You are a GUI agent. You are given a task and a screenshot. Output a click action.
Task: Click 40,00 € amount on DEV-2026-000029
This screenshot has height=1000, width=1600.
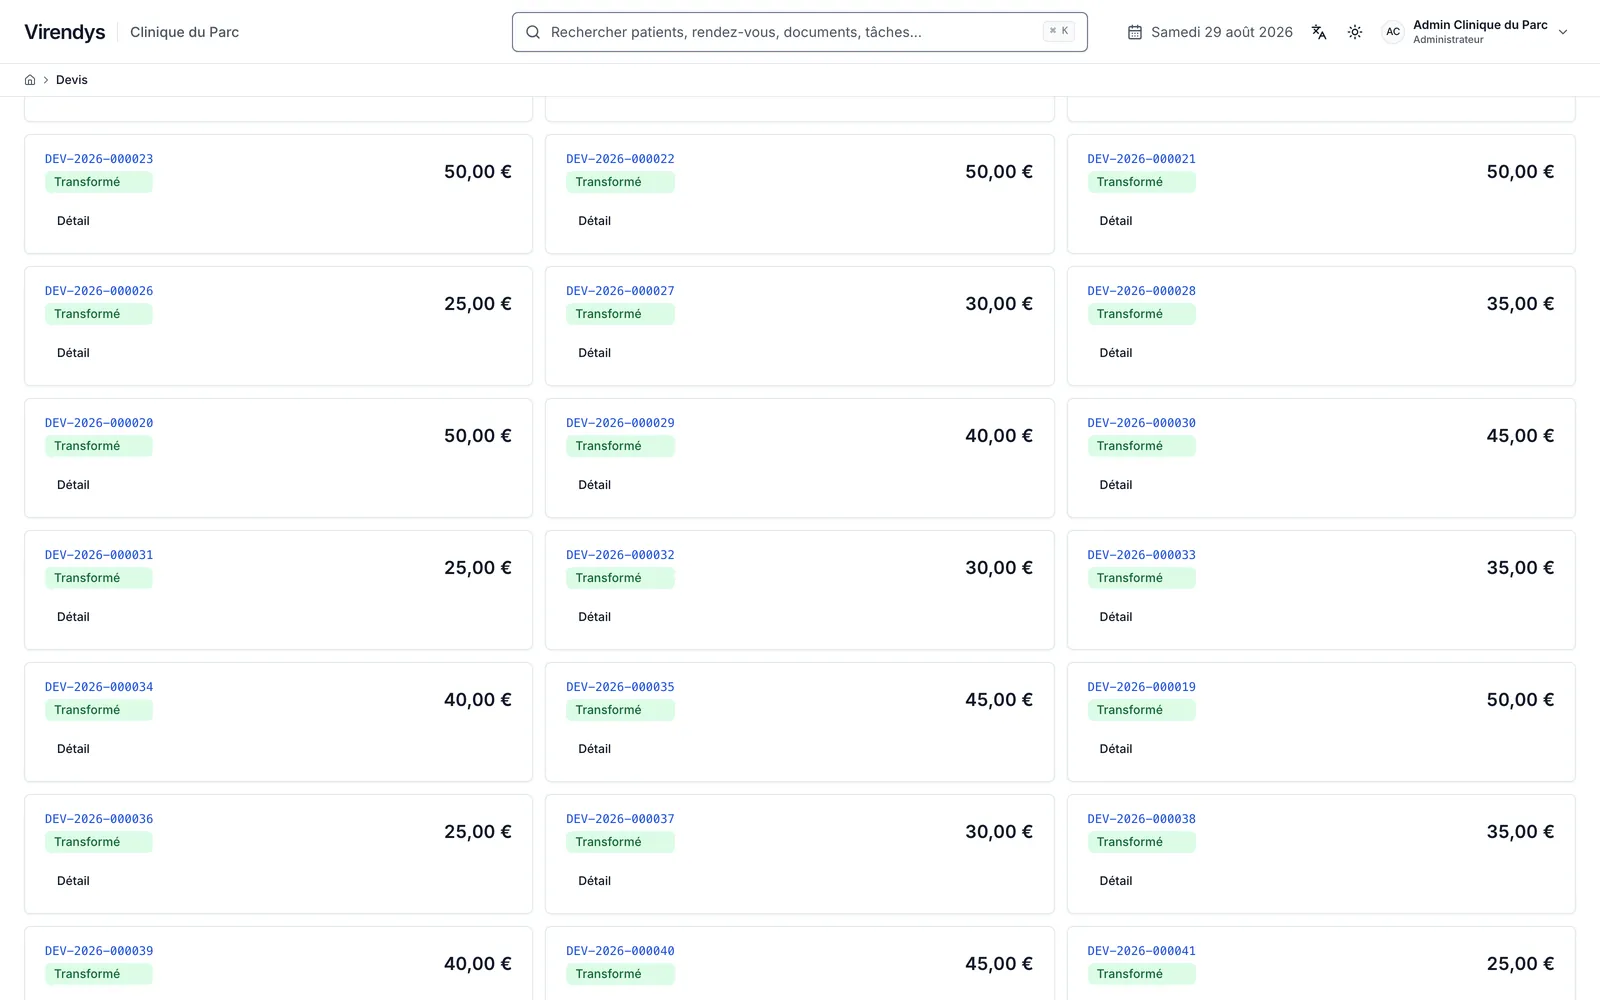(x=999, y=436)
